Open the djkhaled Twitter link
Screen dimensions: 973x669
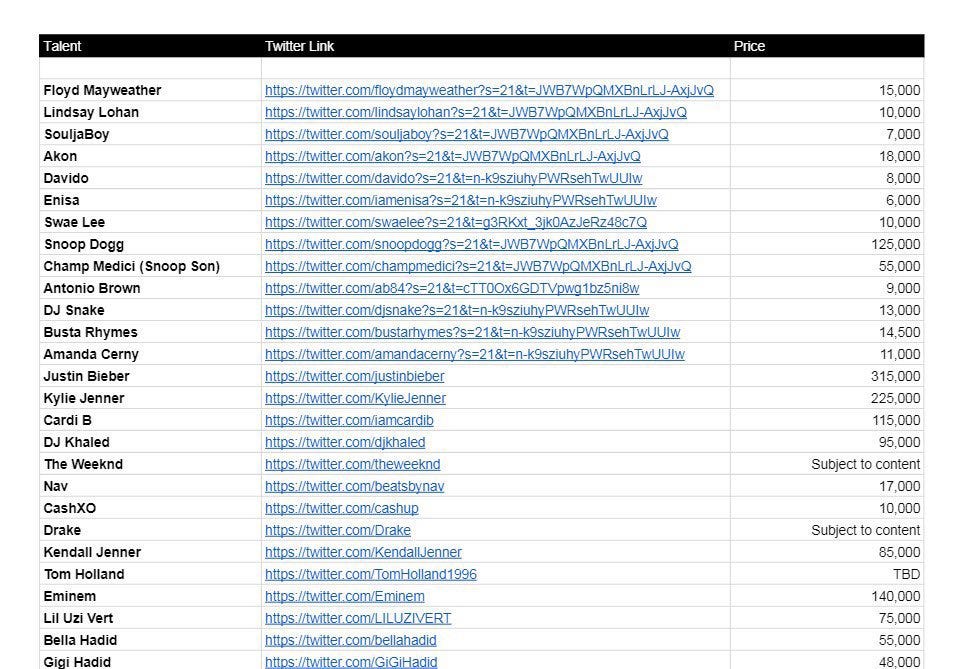(x=345, y=442)
